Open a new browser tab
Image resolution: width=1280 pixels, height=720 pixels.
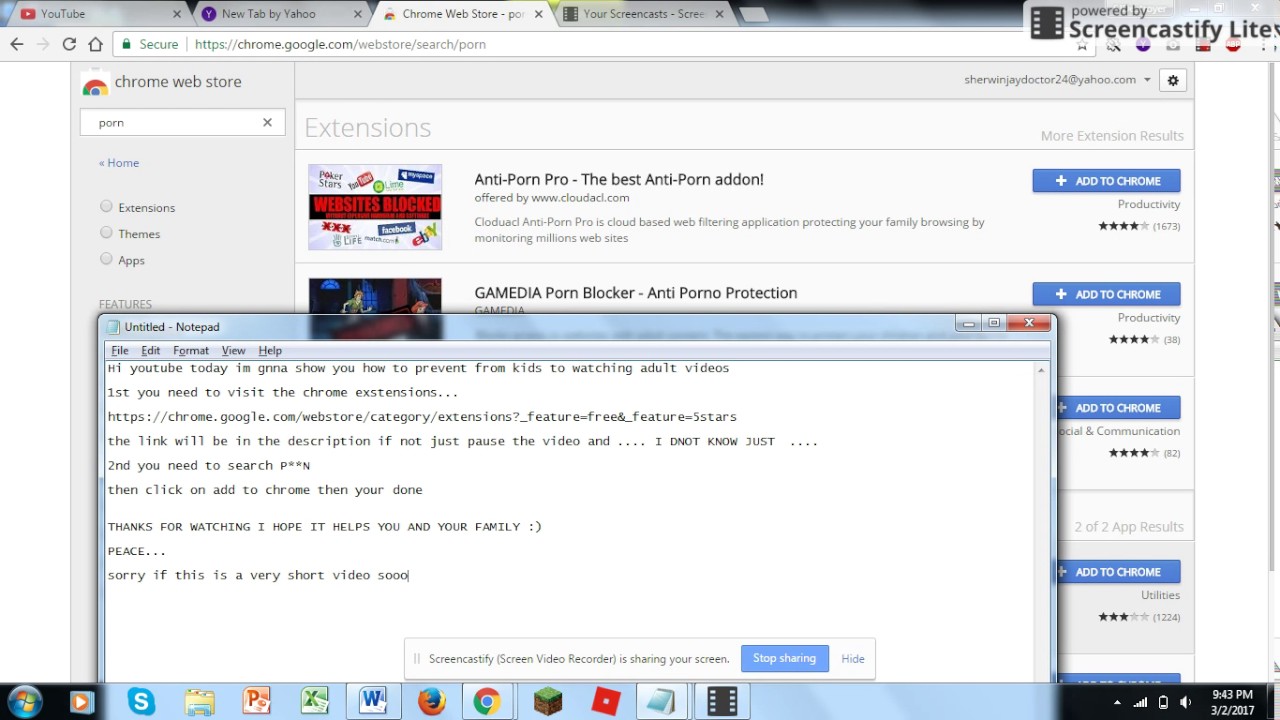coord(753,15)
